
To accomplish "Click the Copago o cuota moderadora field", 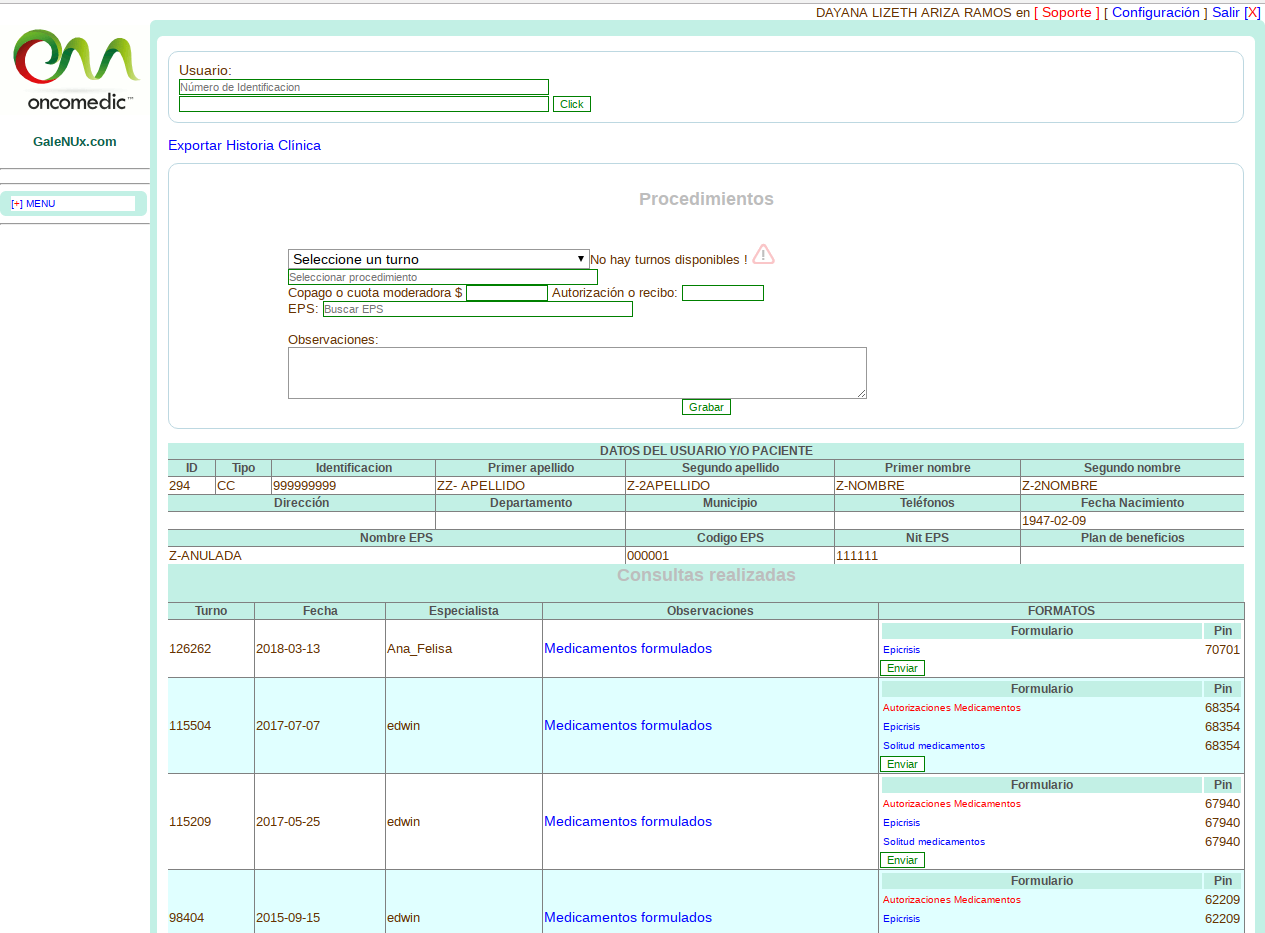I will pos(506,293).
